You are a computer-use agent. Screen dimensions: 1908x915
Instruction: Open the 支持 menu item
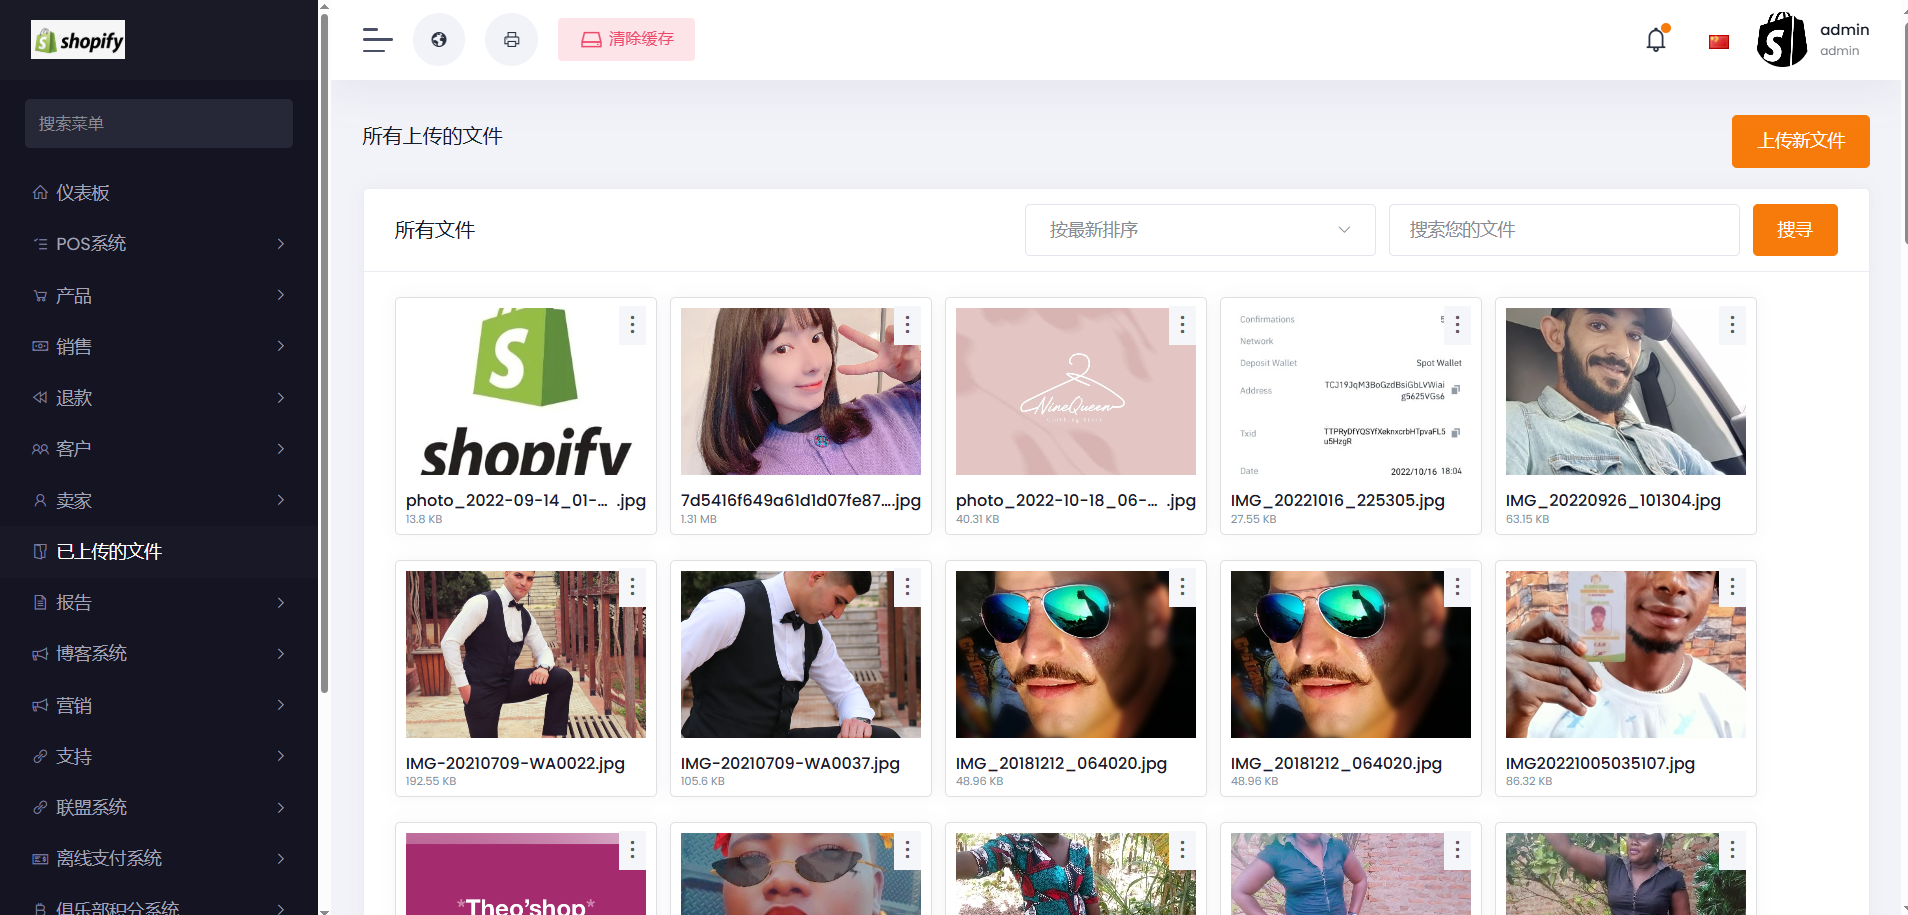point(159,757)
